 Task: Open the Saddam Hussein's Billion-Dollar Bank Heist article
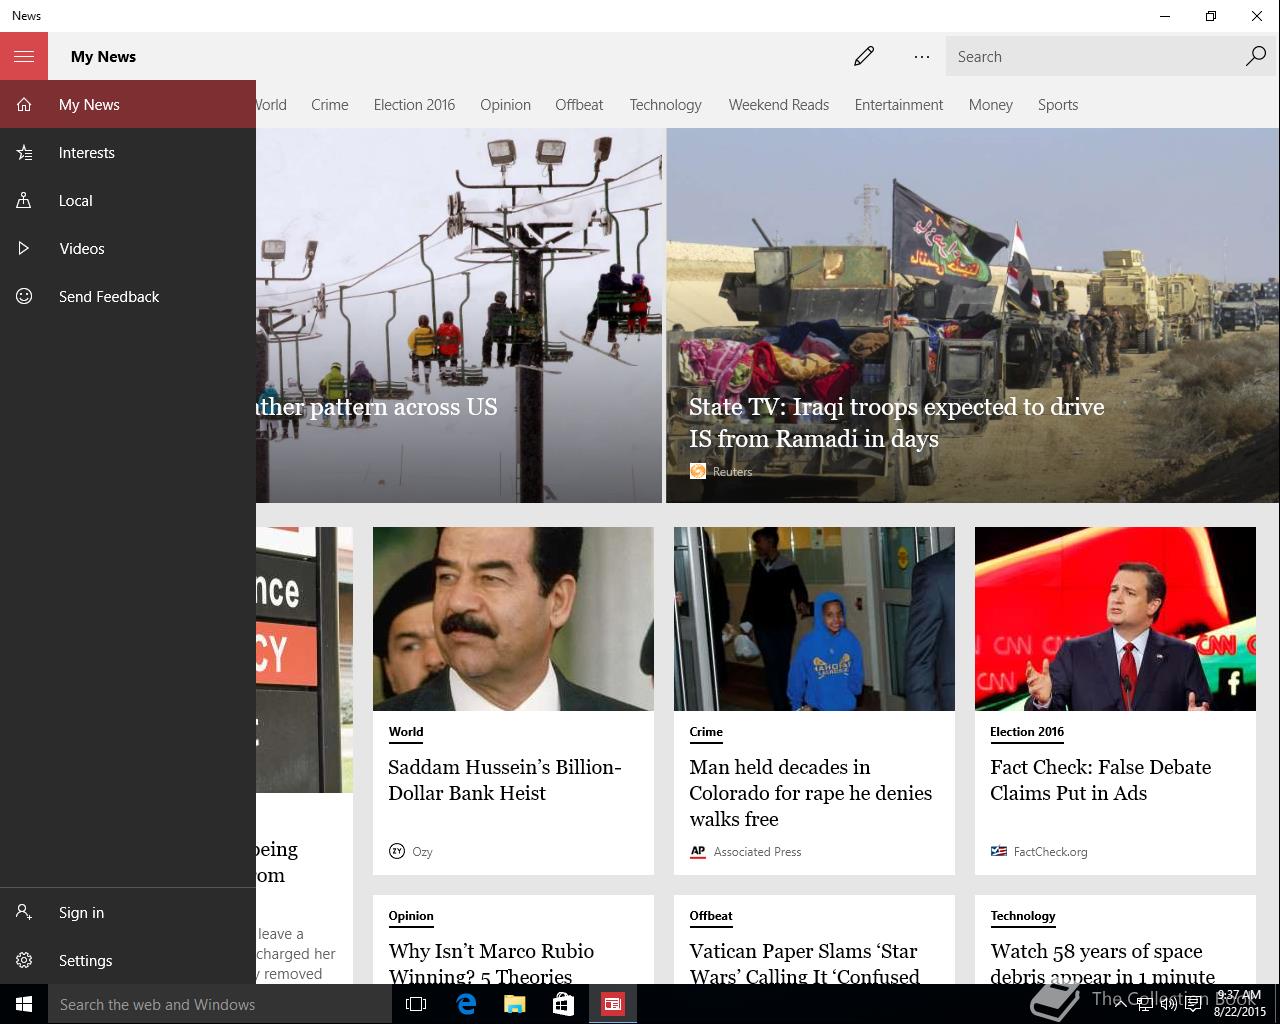(x=505, y=780)
